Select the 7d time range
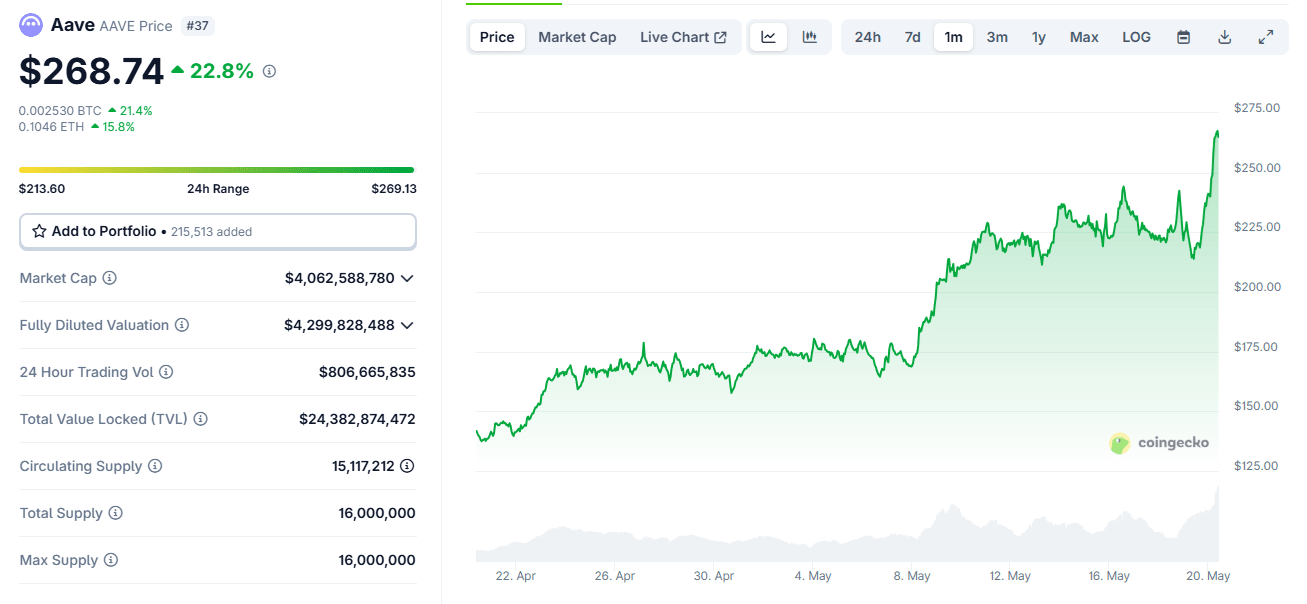The height and width of the screenshot is (604, 1307). tap(912, 37)
